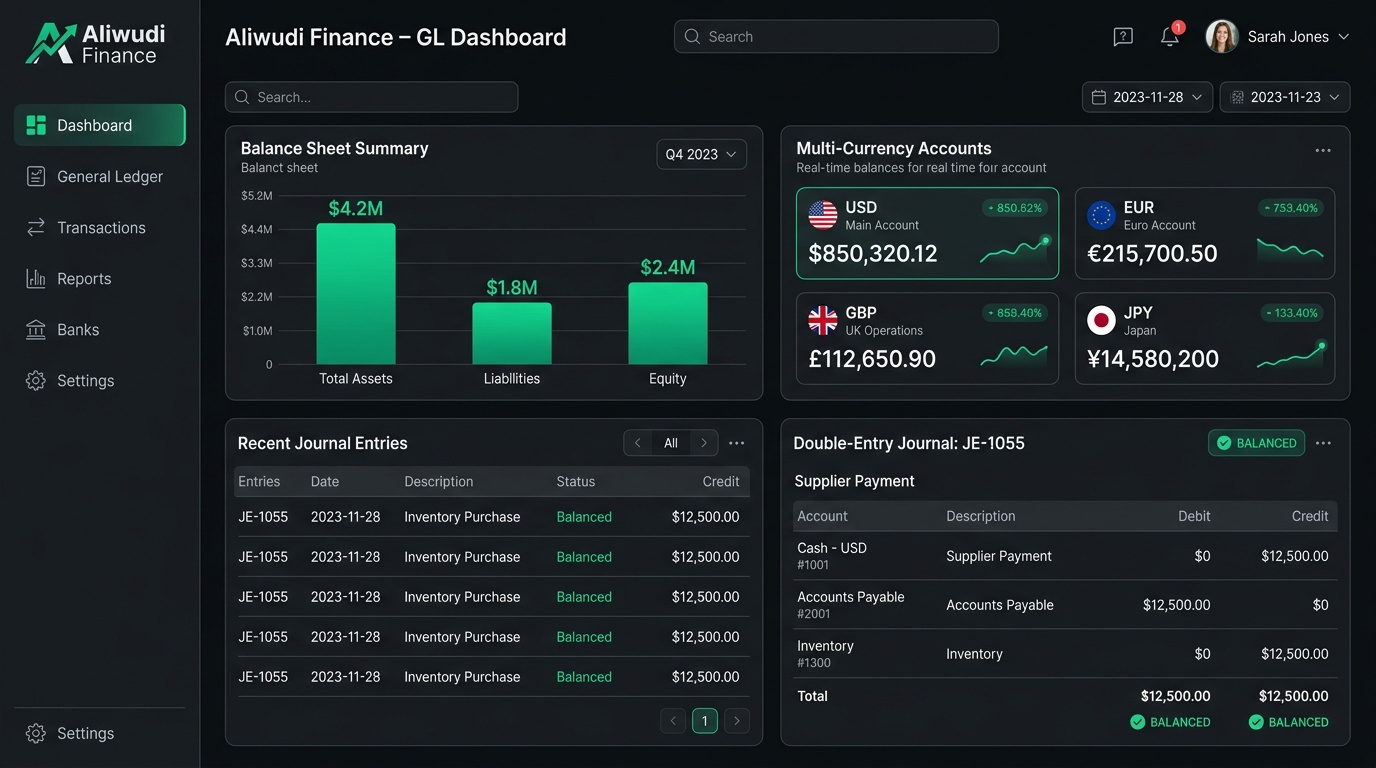Expand the Sarah Jones account menu chevron
The height and width of the screenshot is (768, 1376).
[x=1343, y=37]
